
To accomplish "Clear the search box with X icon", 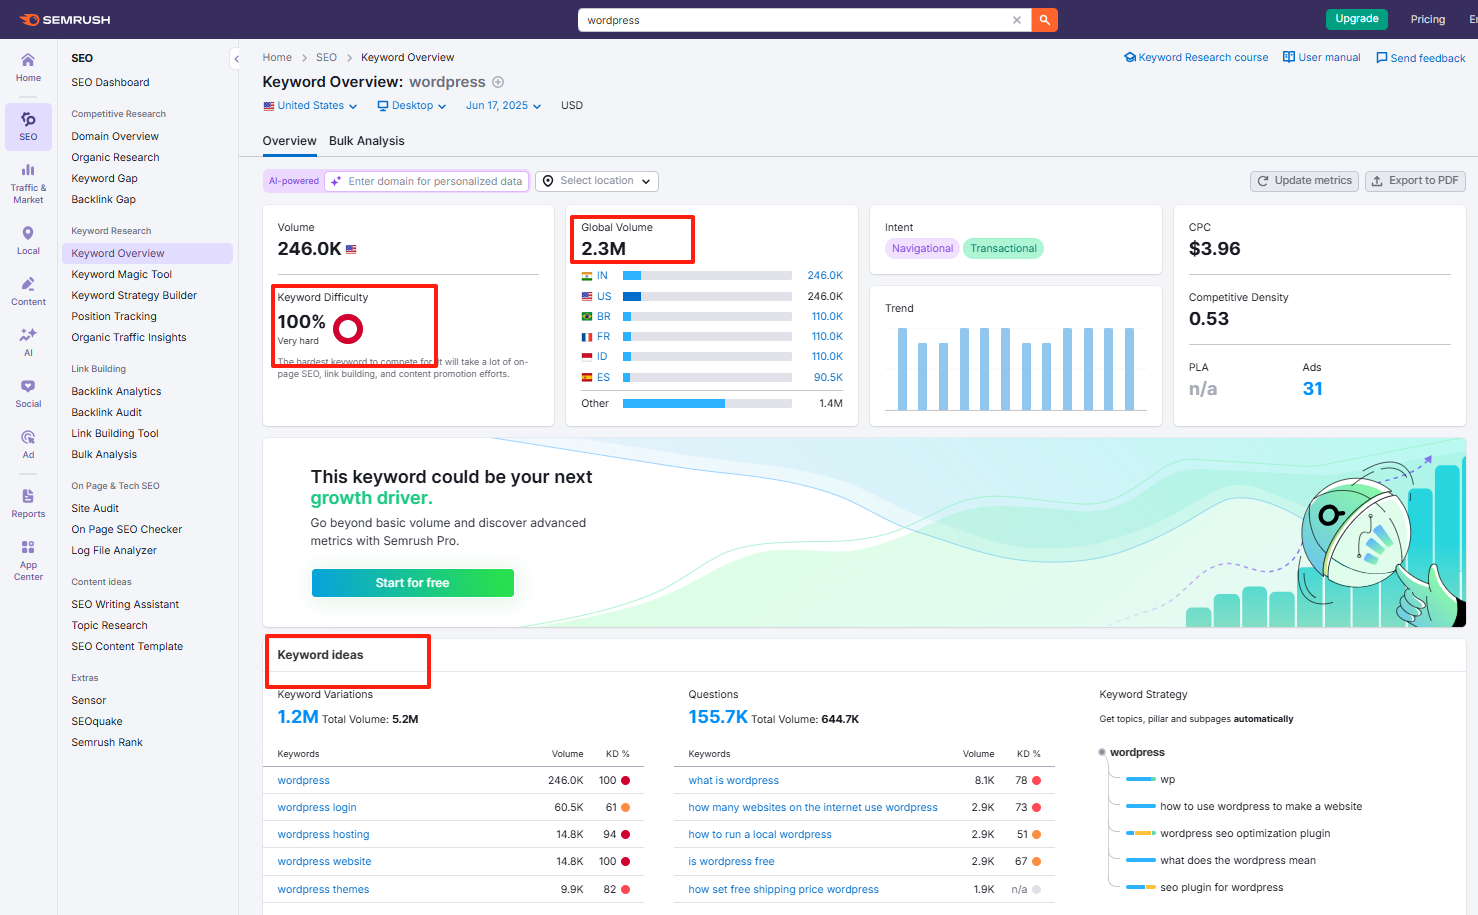I will click(1017, 20).
